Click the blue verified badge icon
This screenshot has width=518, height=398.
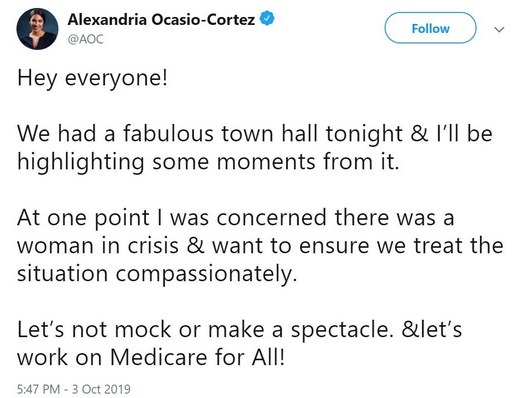[x=267, y=19]
